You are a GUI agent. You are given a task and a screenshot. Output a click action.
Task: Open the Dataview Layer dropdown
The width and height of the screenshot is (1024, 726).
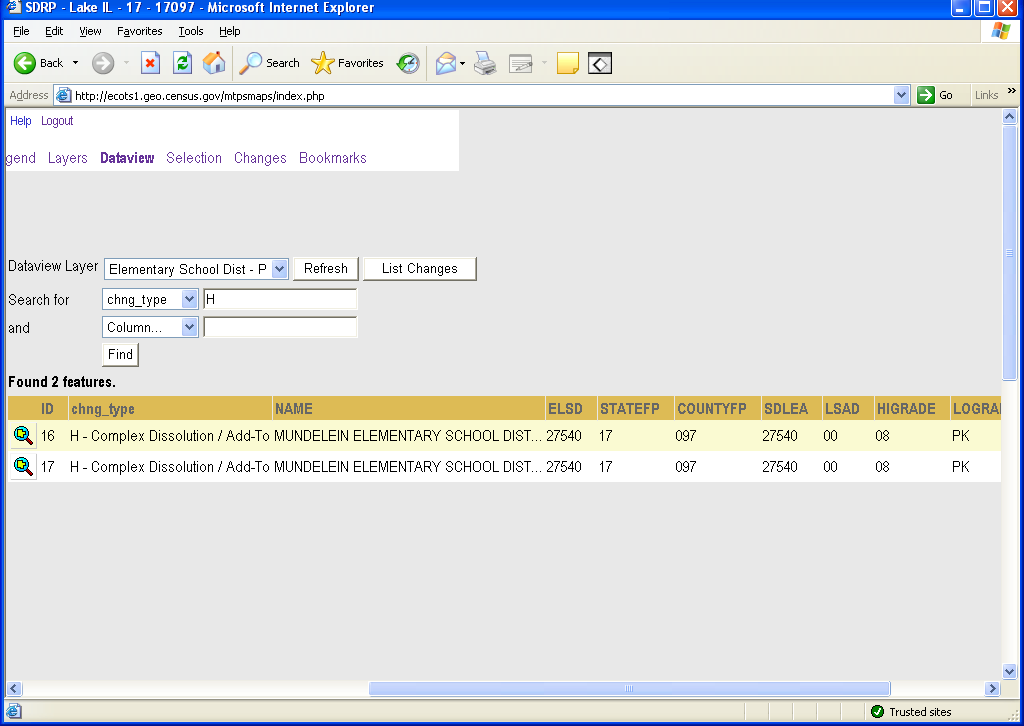coord(279,269)
